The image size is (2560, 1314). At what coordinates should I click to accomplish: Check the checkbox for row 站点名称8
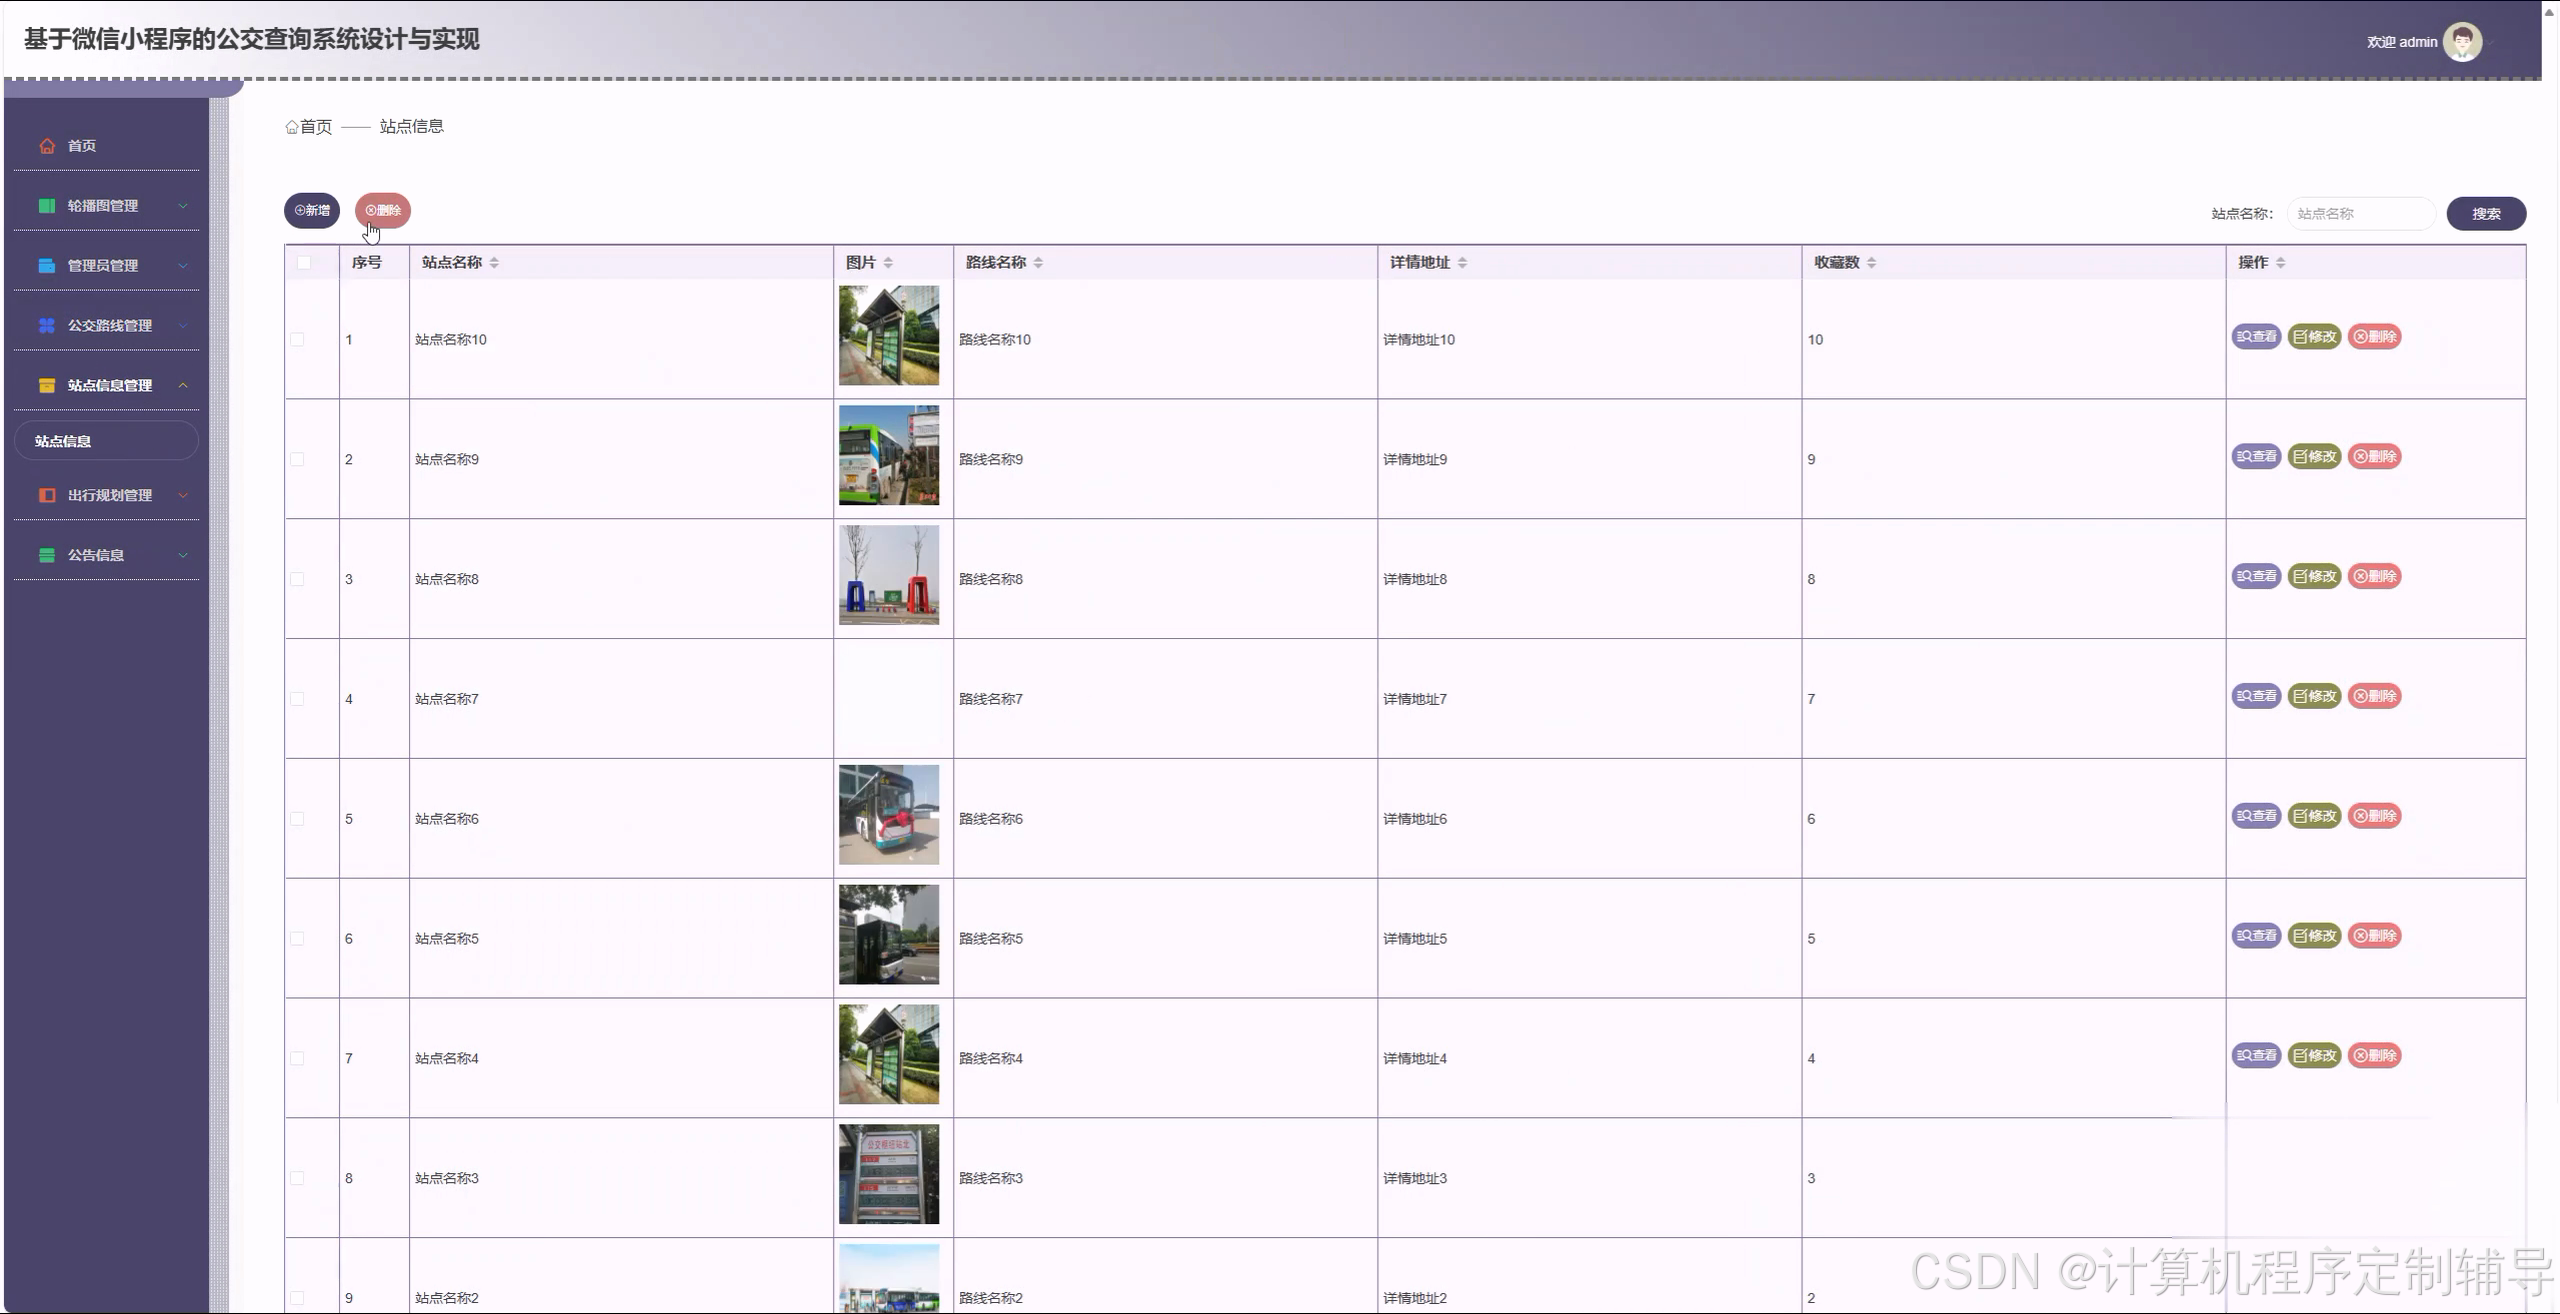click(298, 579)
